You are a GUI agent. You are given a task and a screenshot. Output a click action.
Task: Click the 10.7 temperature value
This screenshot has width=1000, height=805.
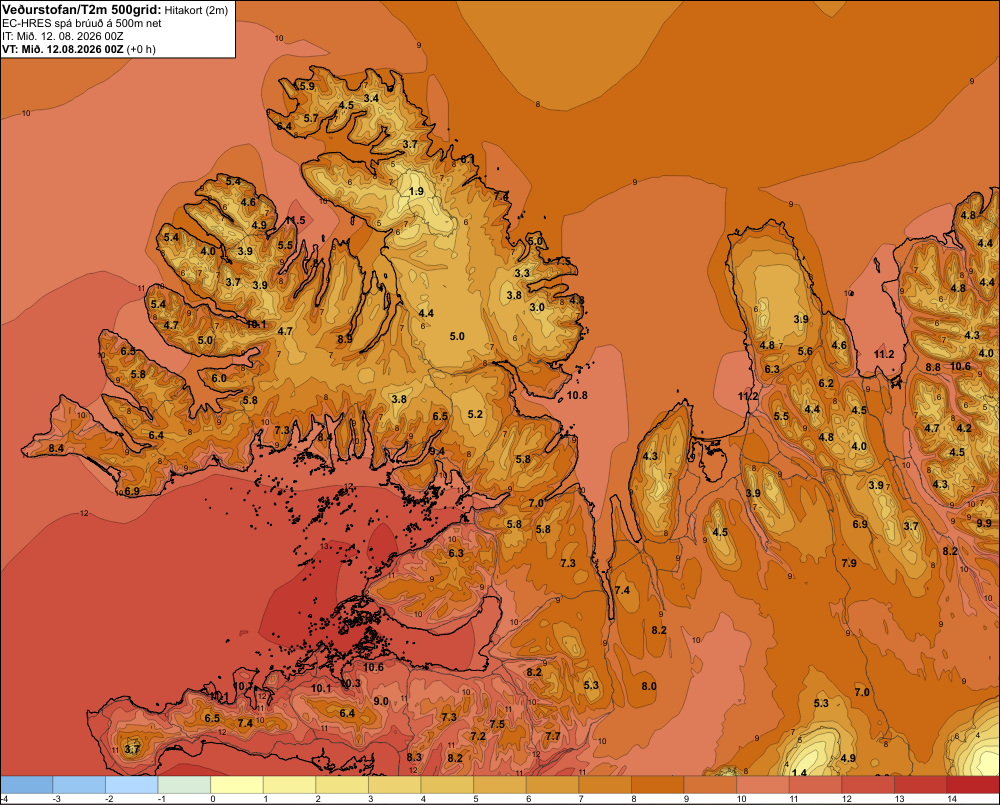tap(243, 686)
